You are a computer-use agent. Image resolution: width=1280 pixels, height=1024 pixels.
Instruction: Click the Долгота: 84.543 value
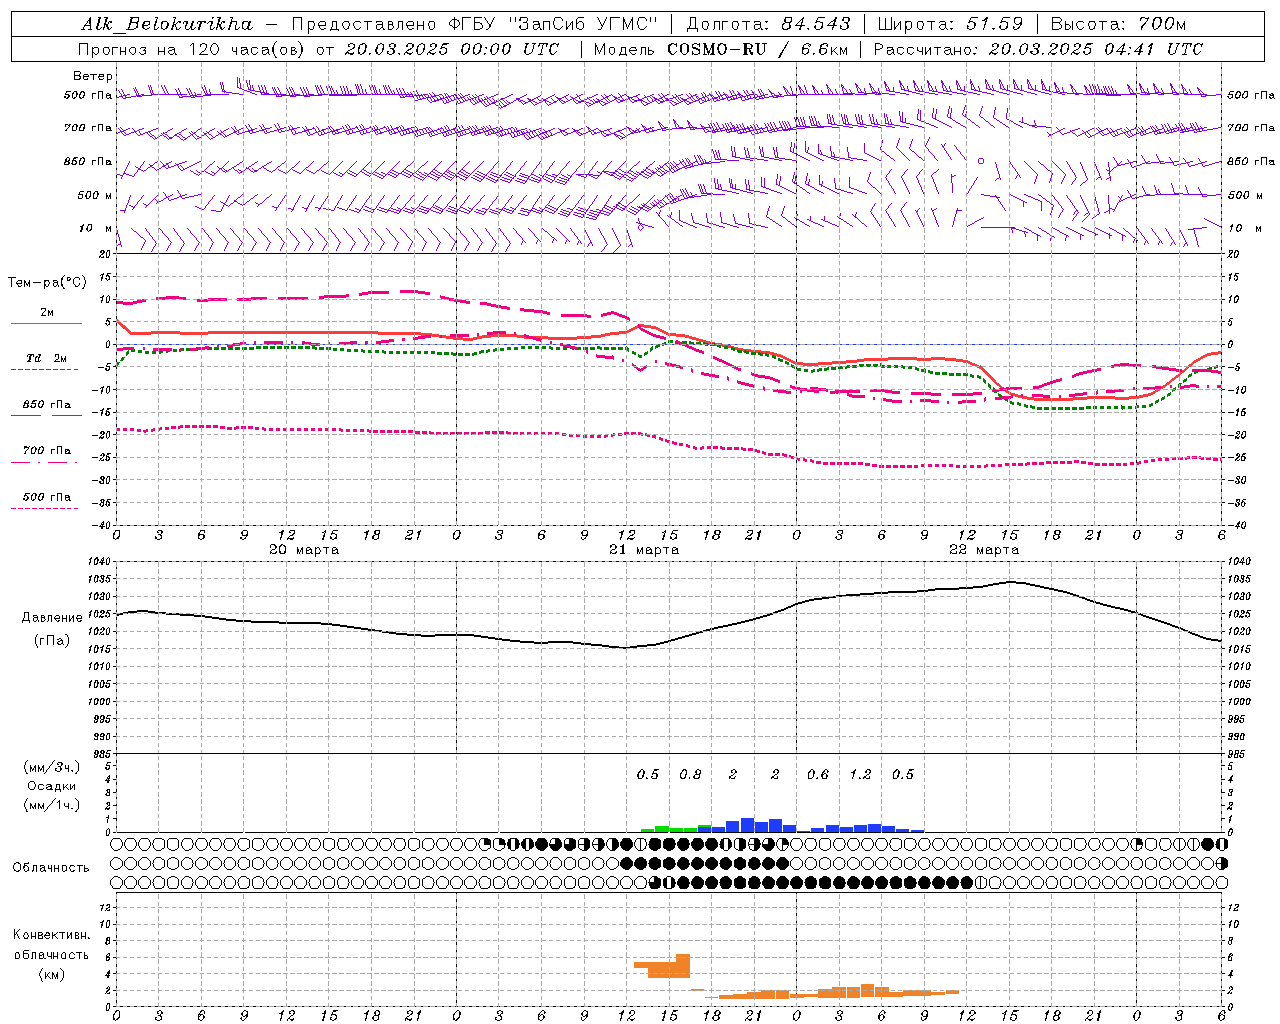click(x=768, y=24)
